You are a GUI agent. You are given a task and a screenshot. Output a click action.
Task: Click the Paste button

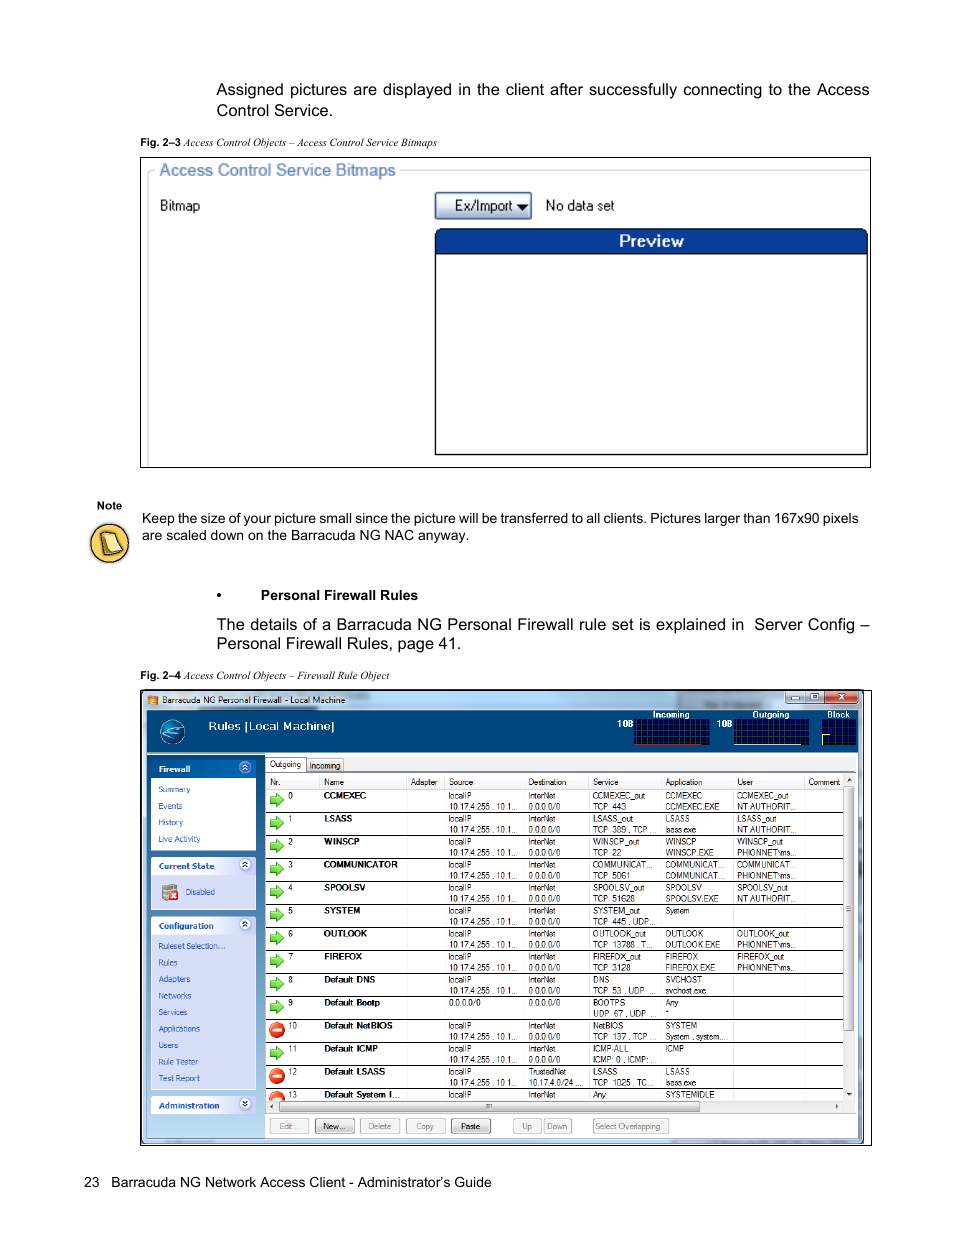point(471,1126)
